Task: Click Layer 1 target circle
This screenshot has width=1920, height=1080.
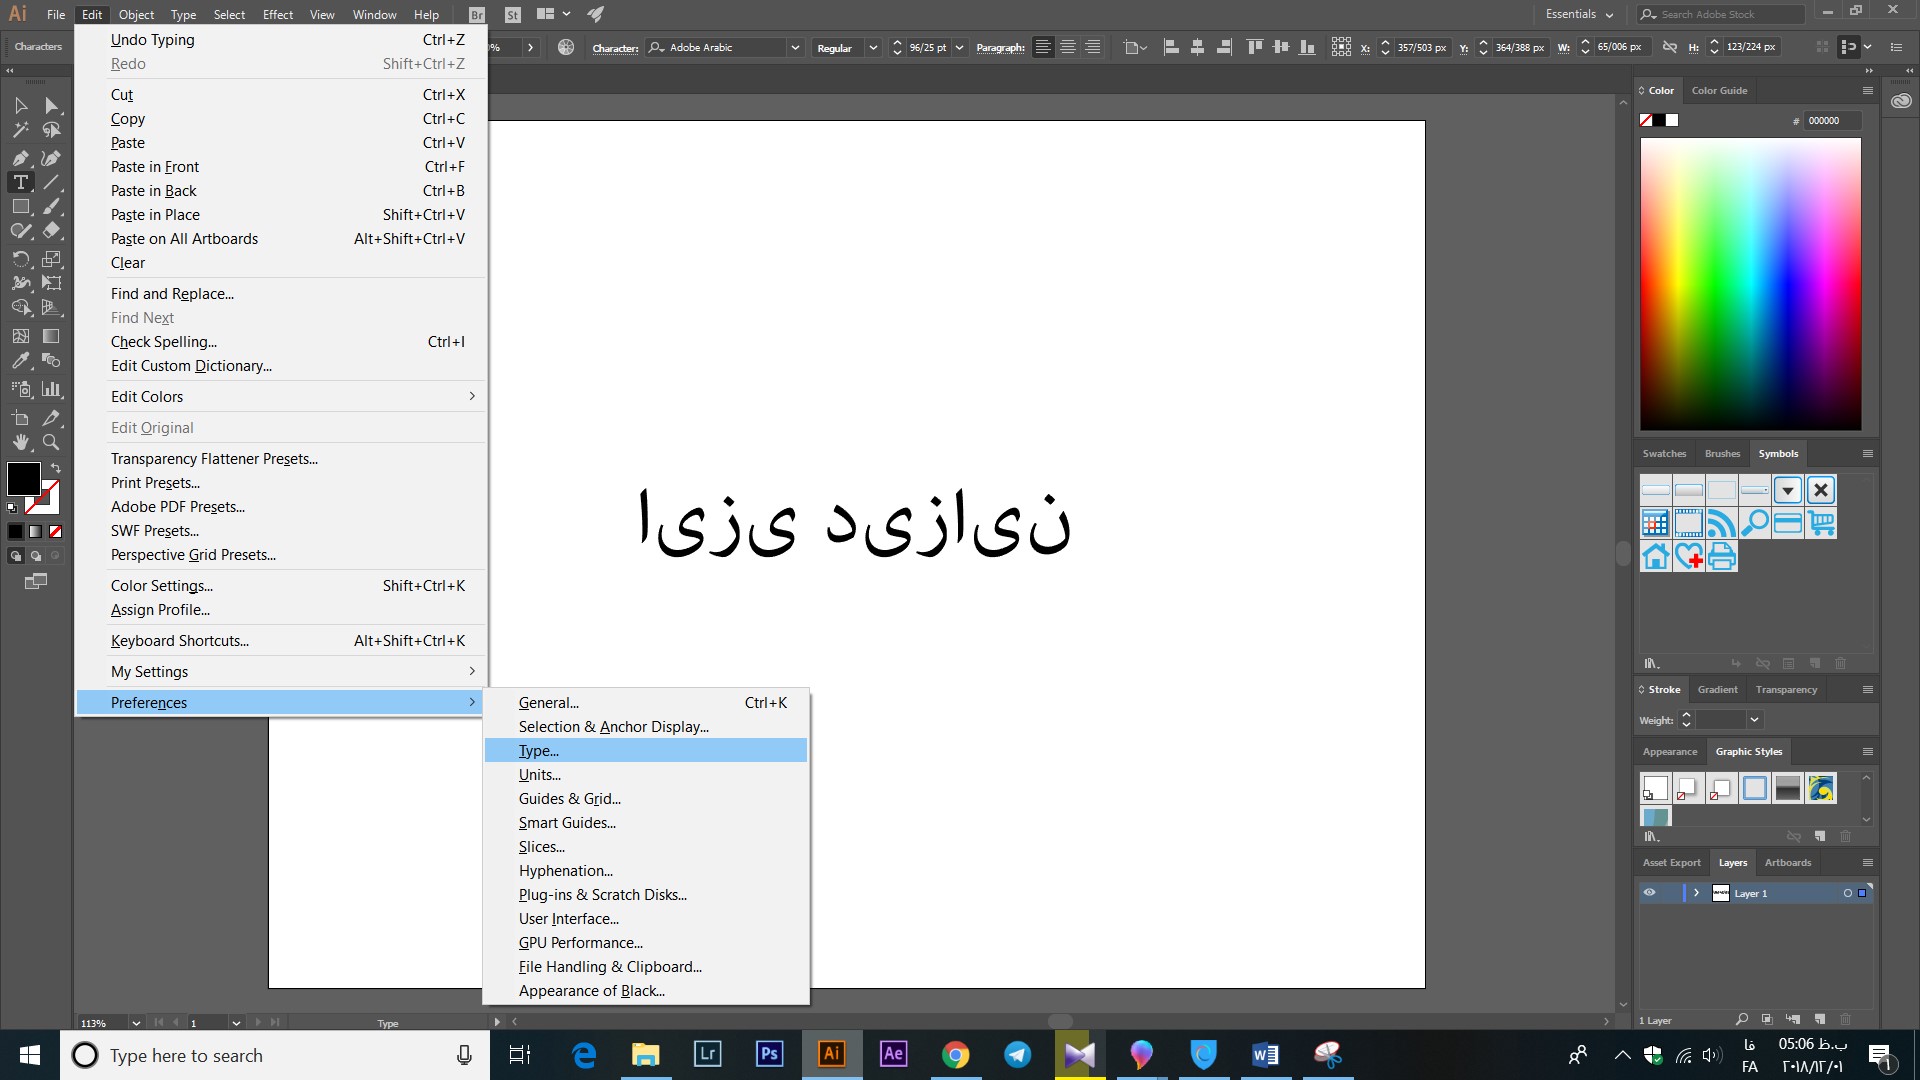Action: point(1847,893)
